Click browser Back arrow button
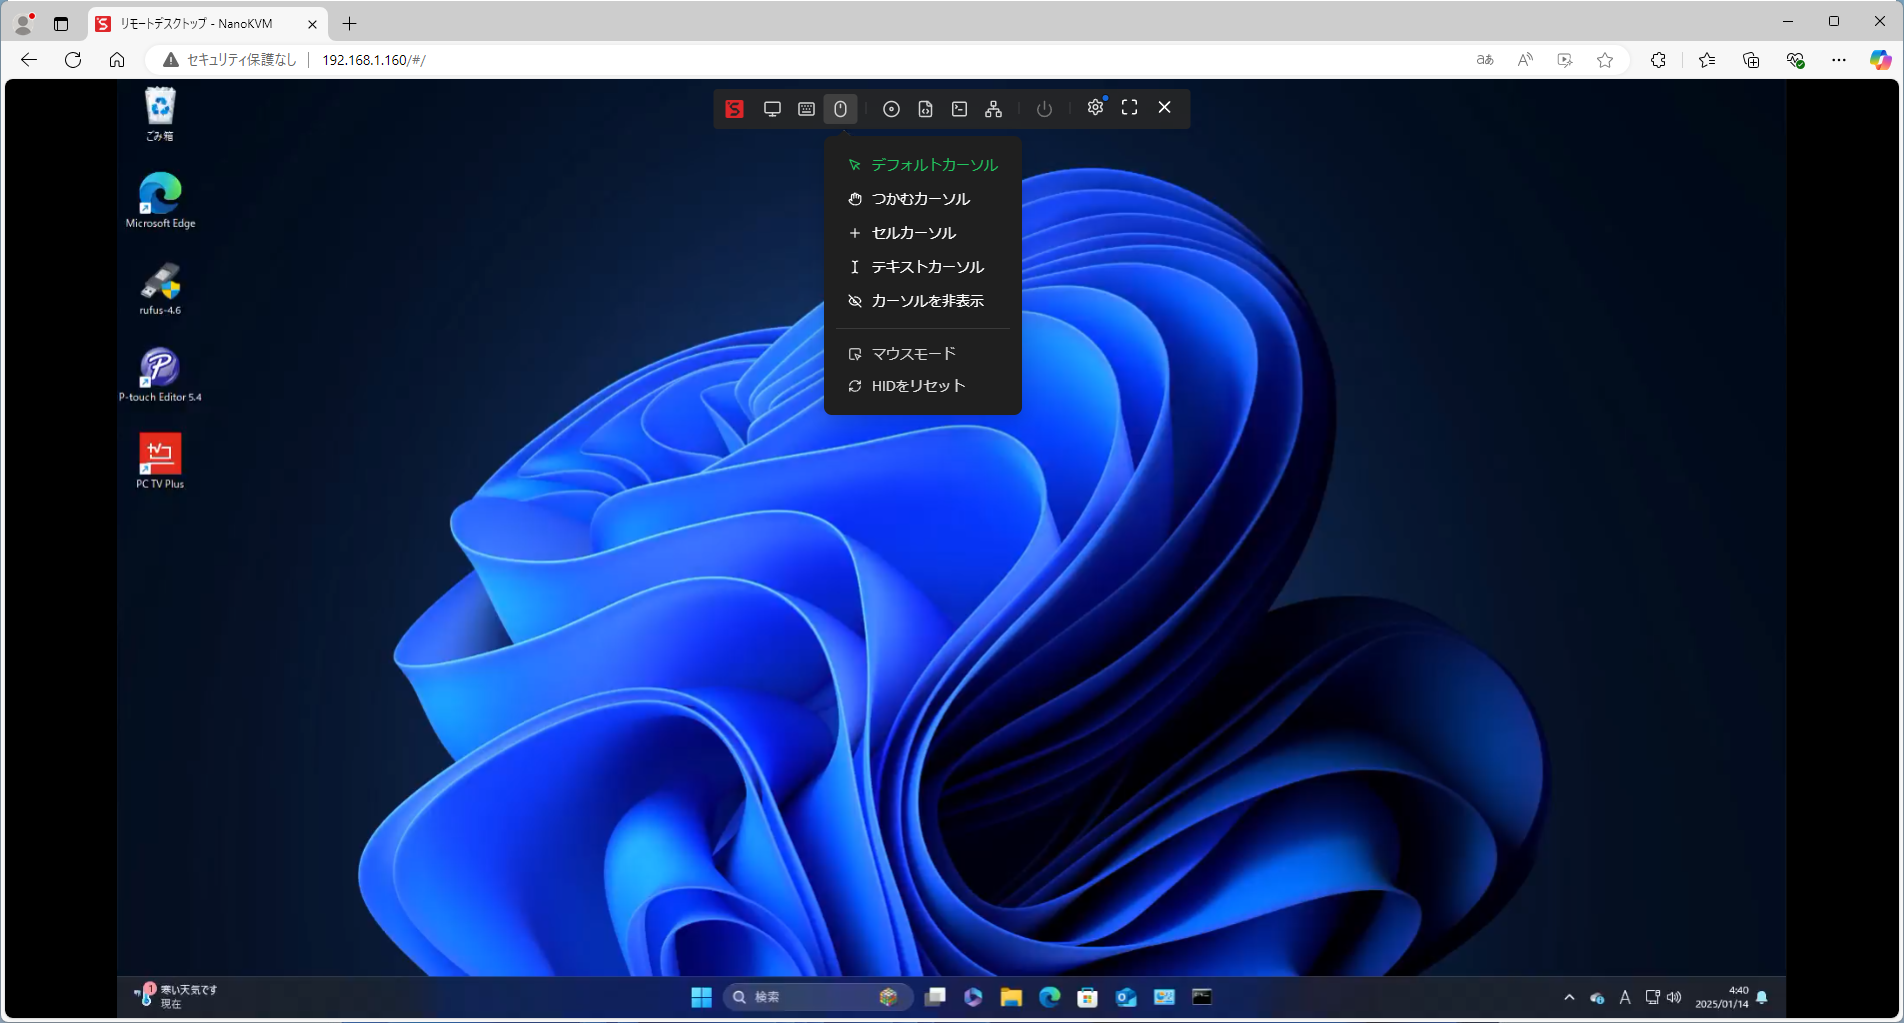The height and width of the screenshot is (1023, 1904). tap(29, 60)
